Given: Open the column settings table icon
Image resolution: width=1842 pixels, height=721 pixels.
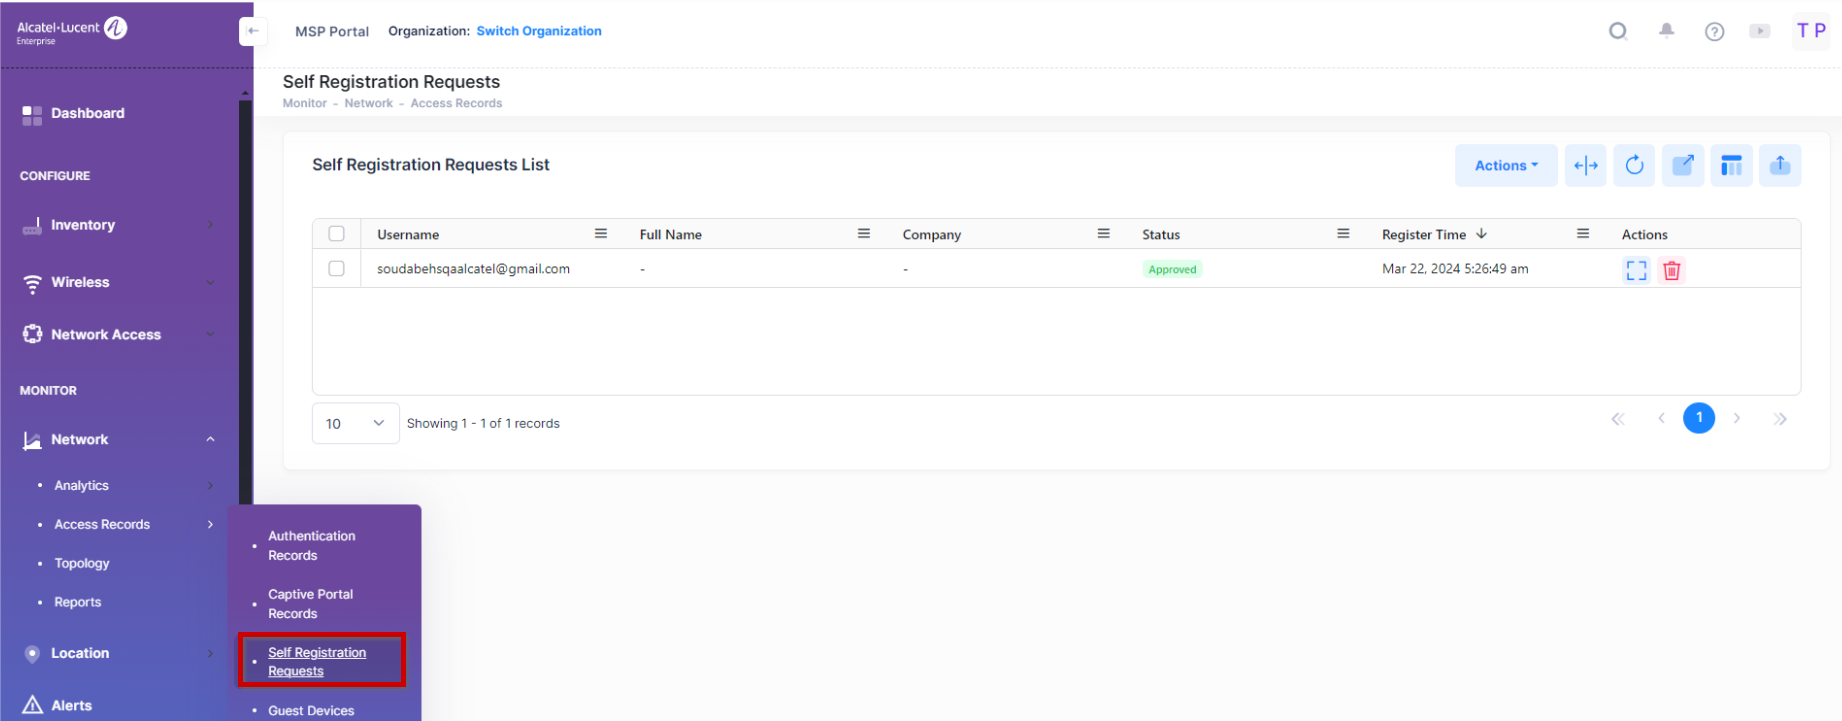Looking at the screenshot, I should (x=1731, y=166).
